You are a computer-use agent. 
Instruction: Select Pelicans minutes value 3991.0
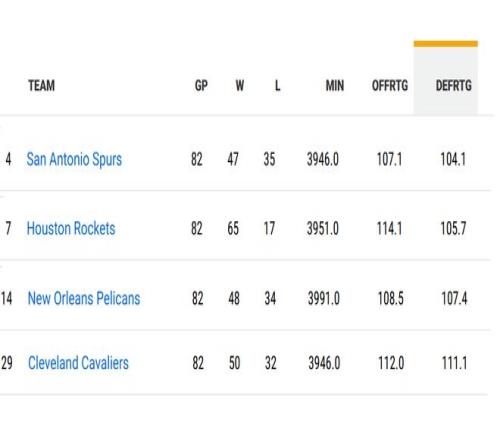(x=324, y=298)
